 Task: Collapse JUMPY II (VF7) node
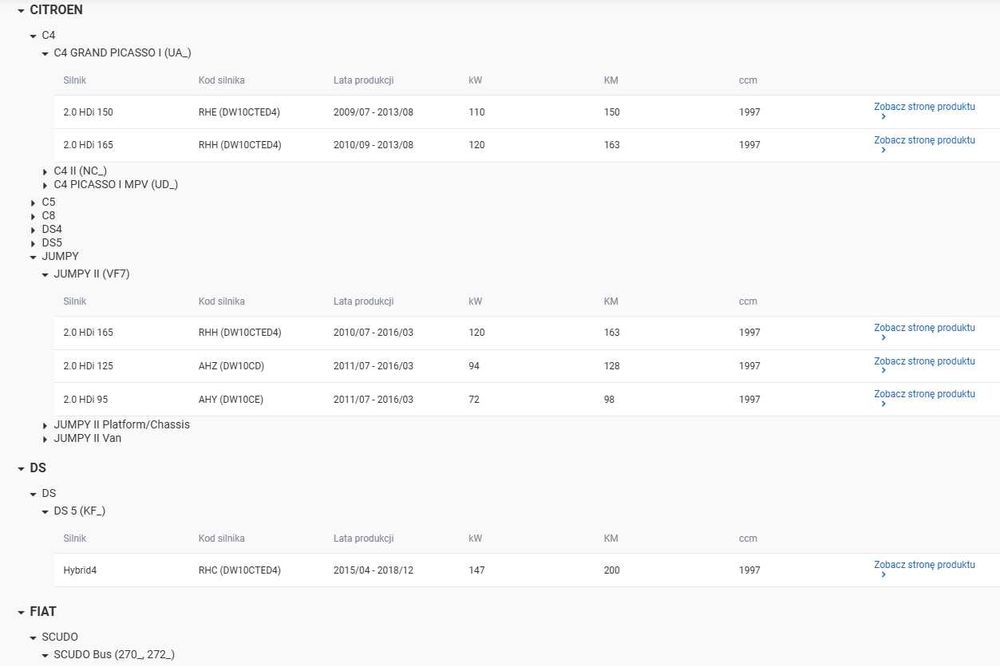45,275
